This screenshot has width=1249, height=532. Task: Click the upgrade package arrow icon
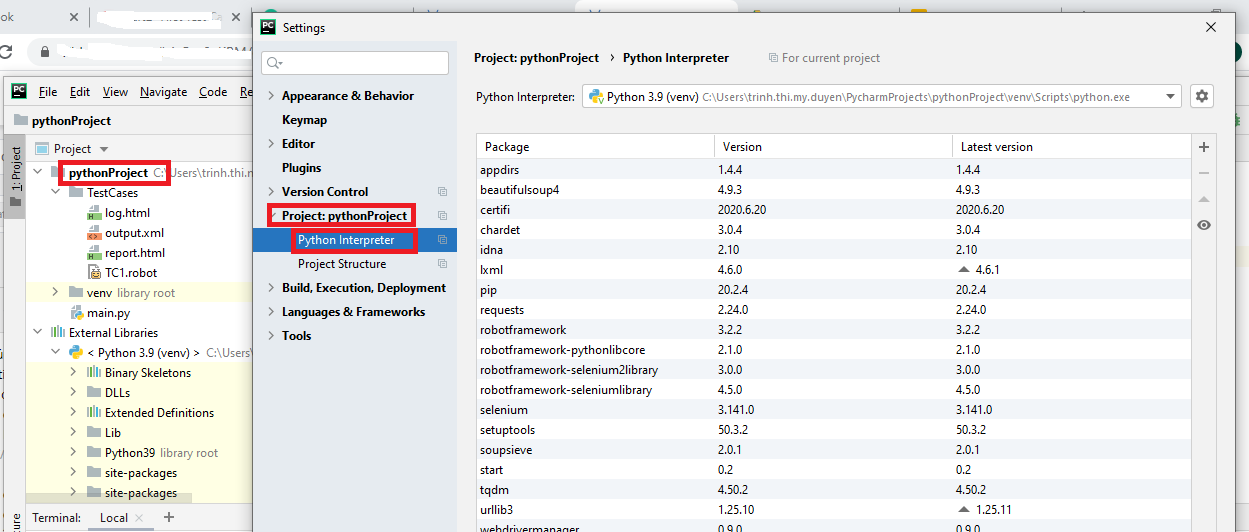point(1204,199)
